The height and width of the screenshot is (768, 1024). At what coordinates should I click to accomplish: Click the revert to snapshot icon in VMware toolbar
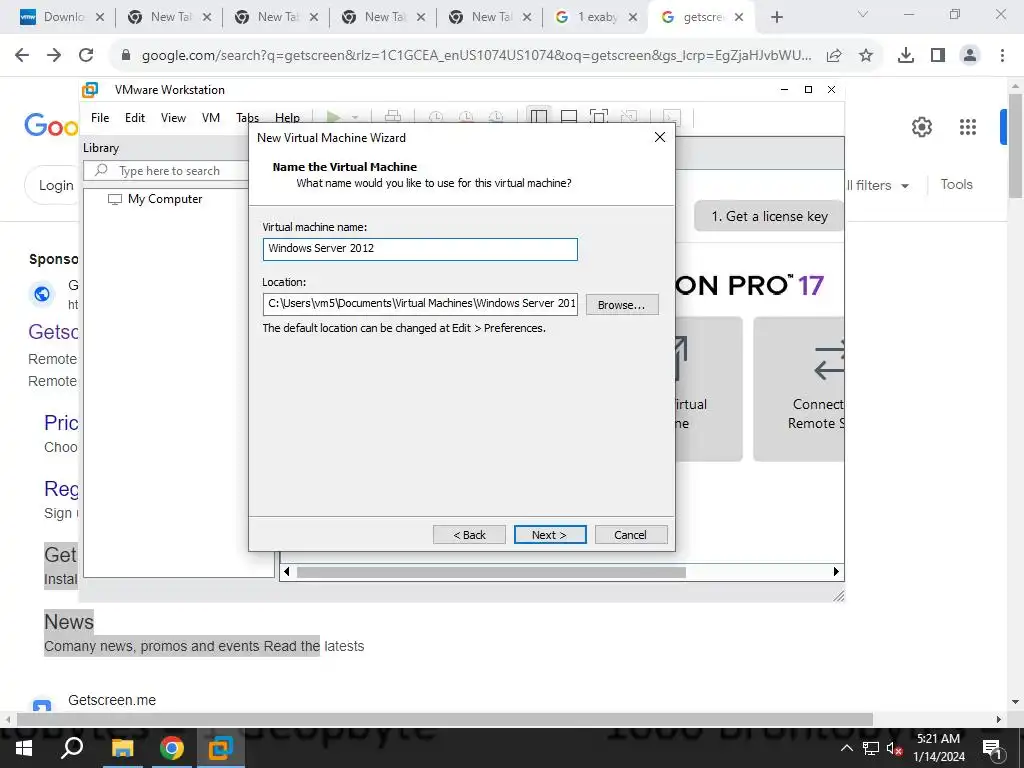click(466, 118)
